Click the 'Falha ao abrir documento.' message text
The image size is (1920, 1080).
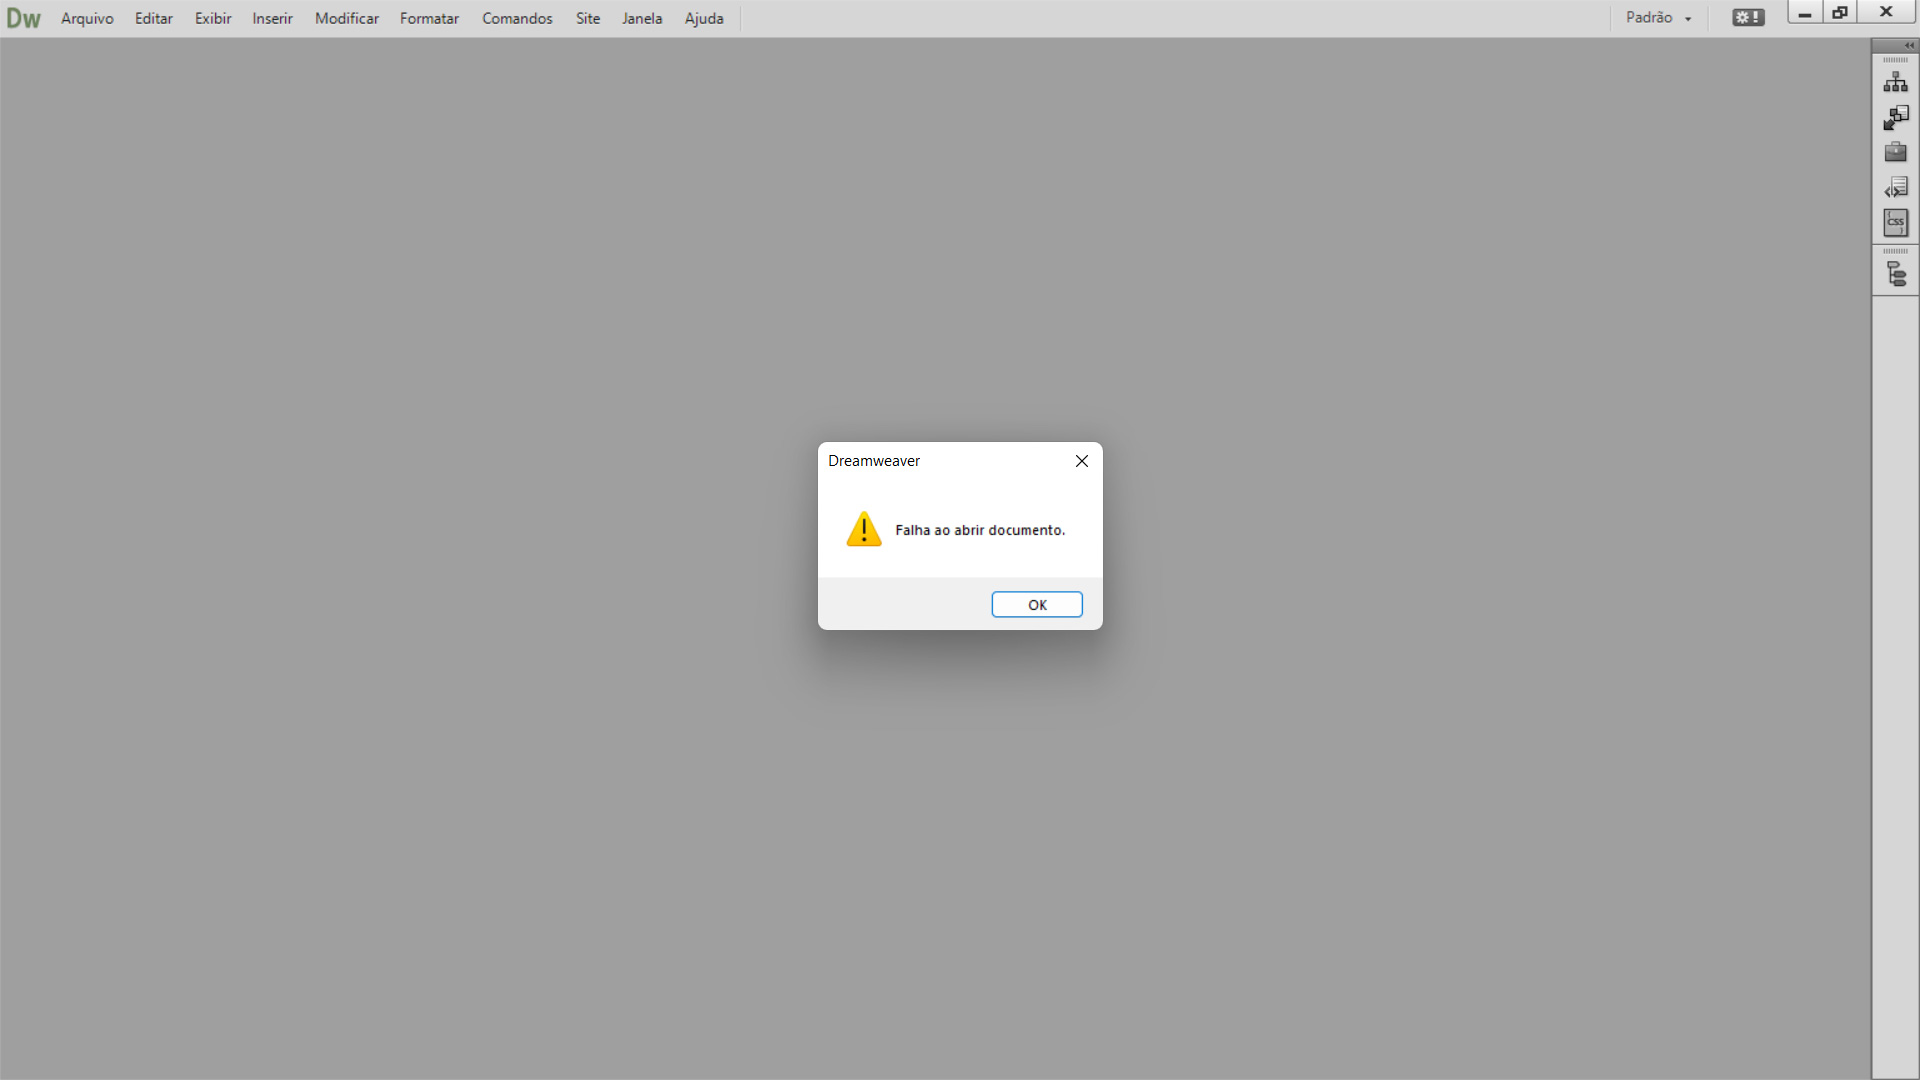[x=980, y=530]
